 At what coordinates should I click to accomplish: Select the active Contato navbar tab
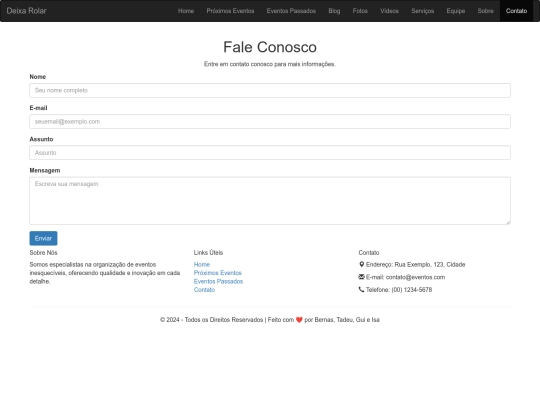tap(516, 11)
